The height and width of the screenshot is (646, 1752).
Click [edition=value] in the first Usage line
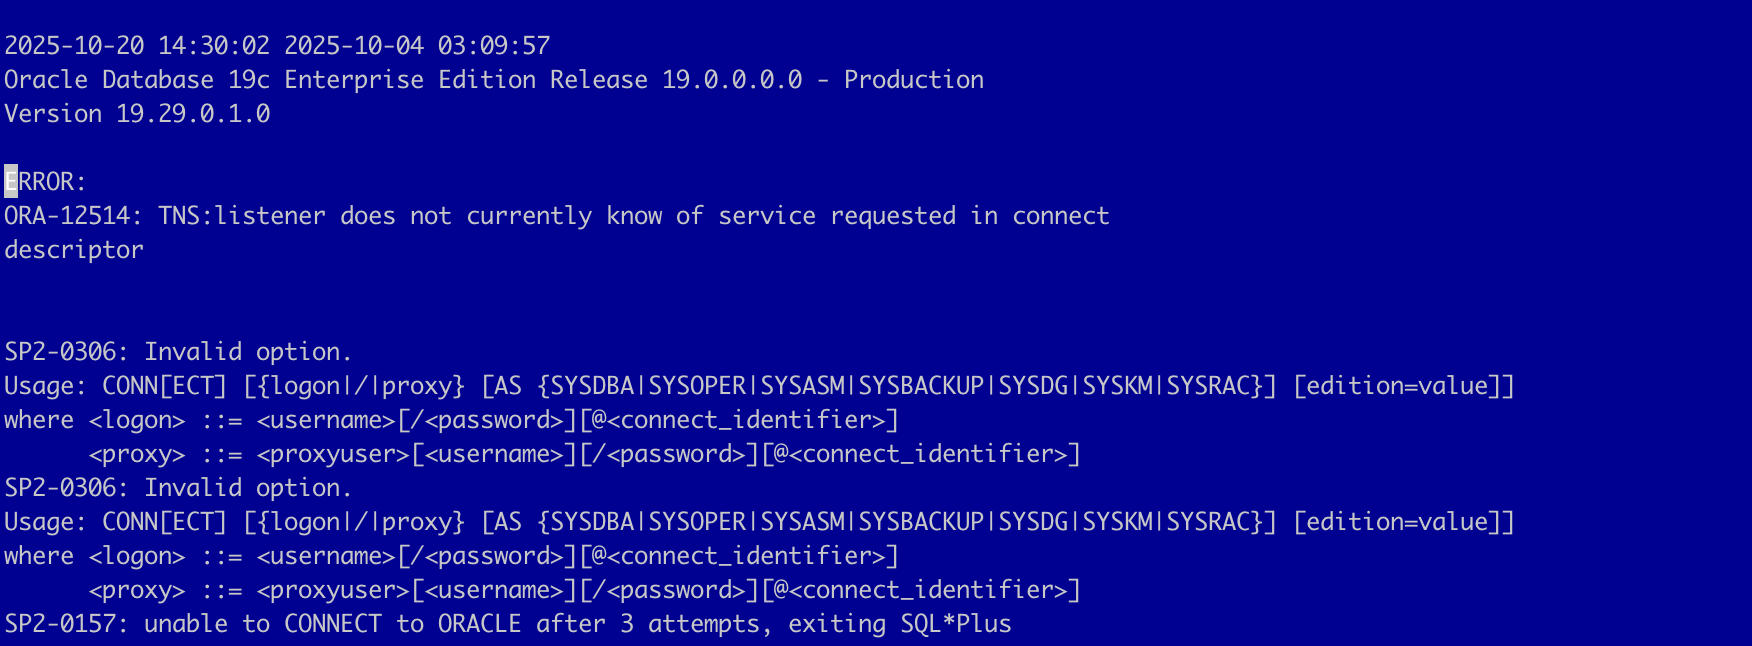point(1402,386)
